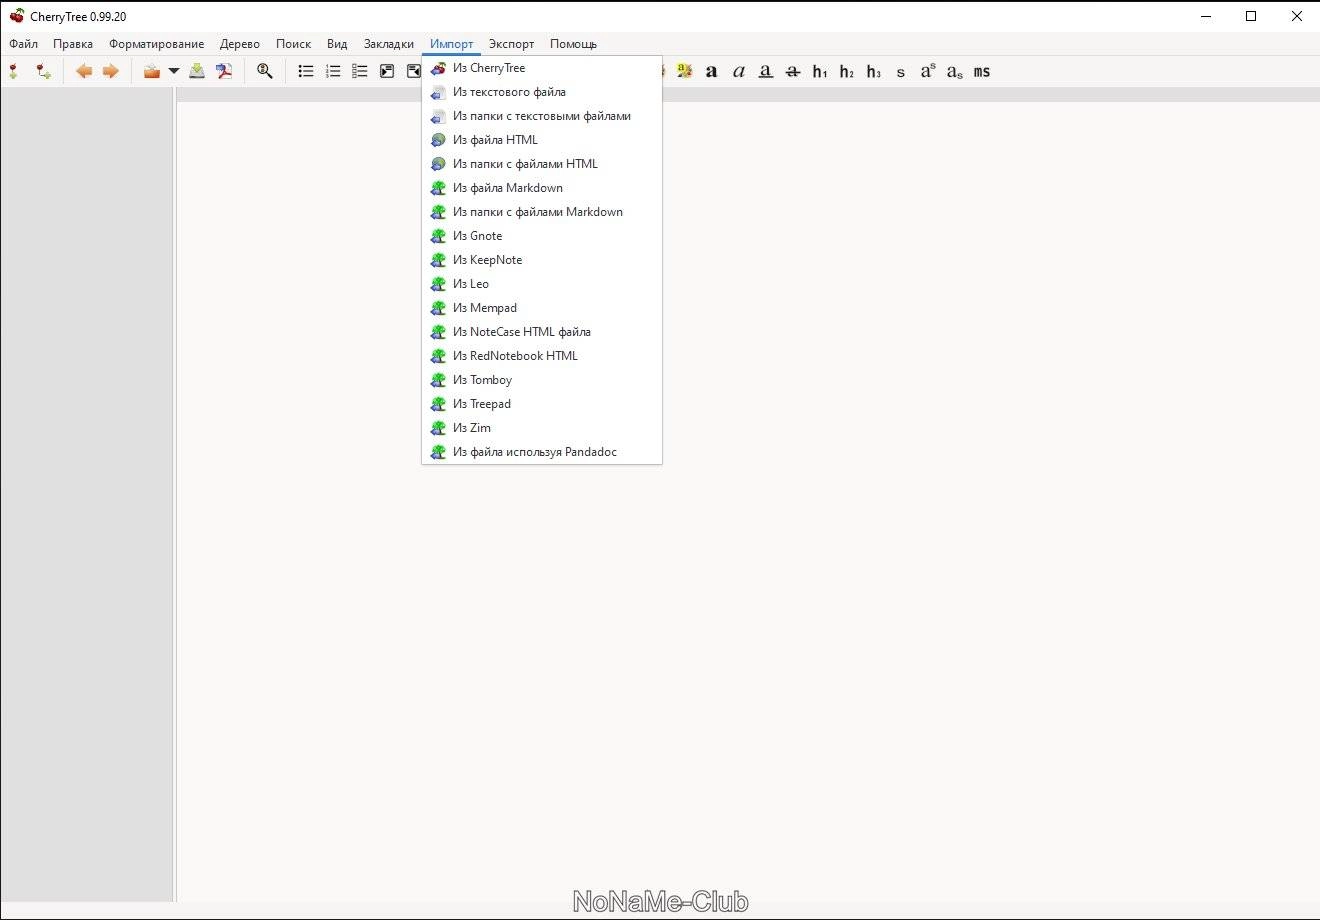Open the Дерево menu
Viewport: 1320px width, 920px height.
tap(240, 44)
